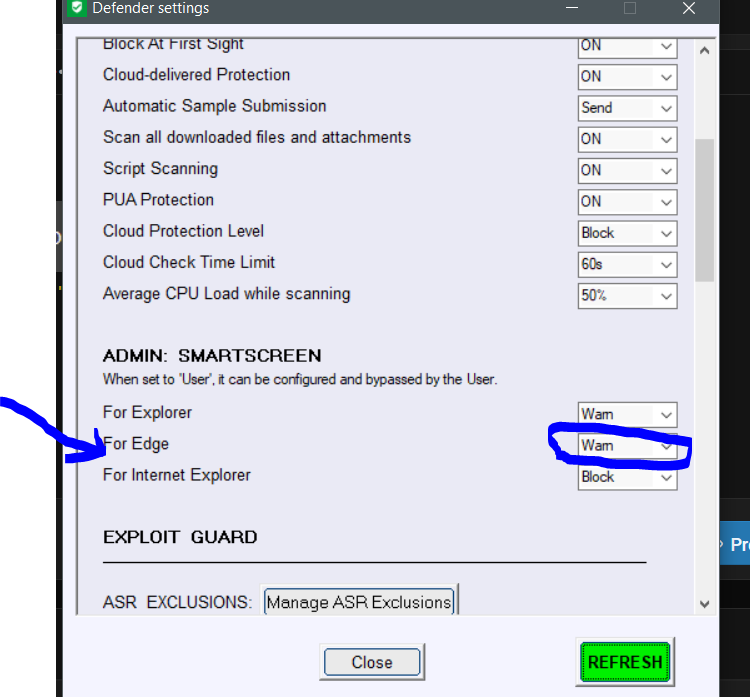Close the Defender settings window
Image resolution: width=750 pixels, height=697 pixels.
coord(689,8)
